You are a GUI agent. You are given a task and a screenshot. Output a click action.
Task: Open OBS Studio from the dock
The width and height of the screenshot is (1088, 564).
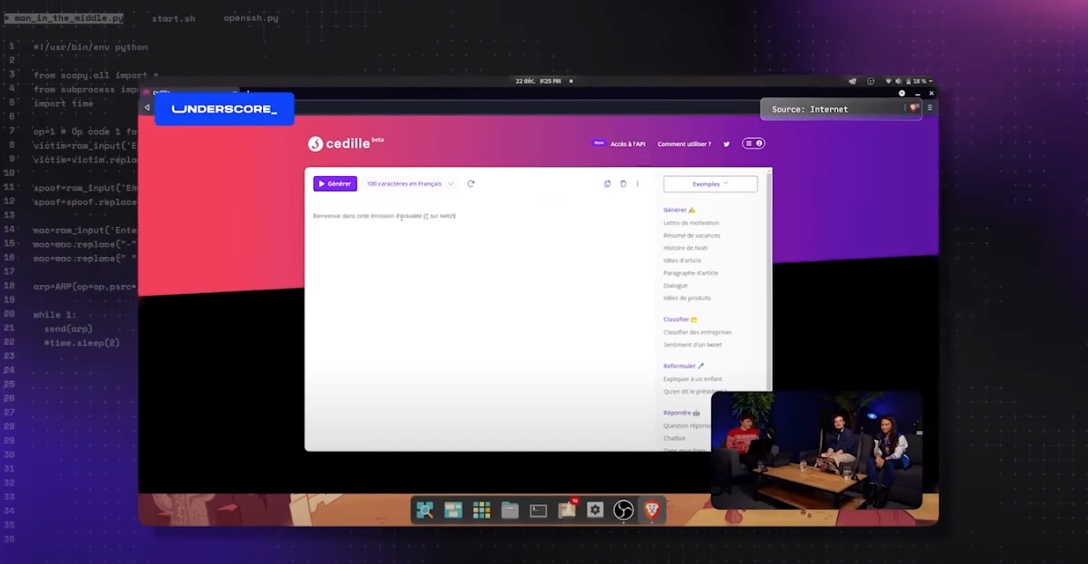(623, 510)
